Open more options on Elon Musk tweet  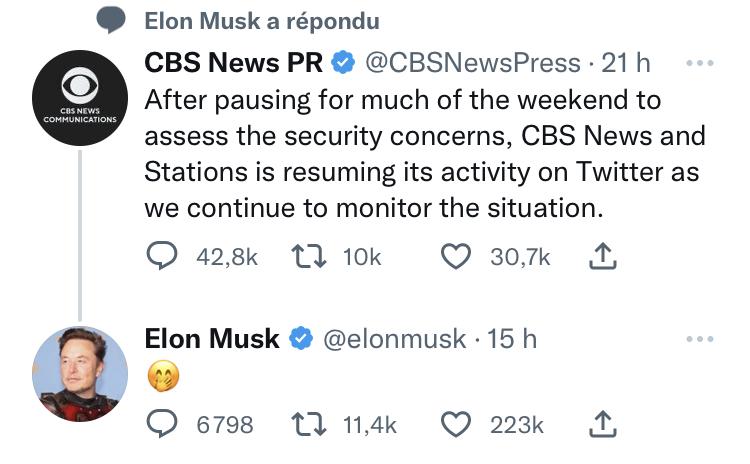[x=700, y=339]
